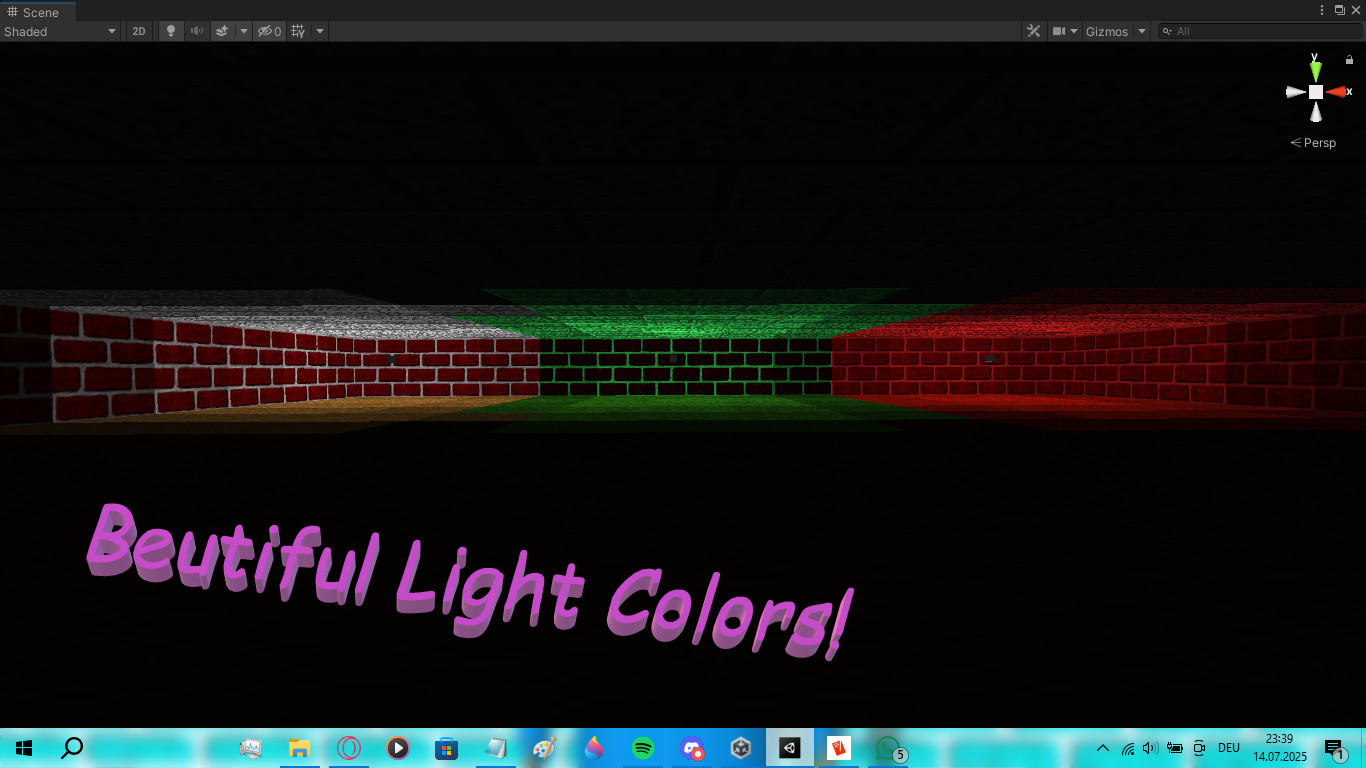Open scene camera settings with the camera icon
The image size is (1366, 768).
point(1058,31)
